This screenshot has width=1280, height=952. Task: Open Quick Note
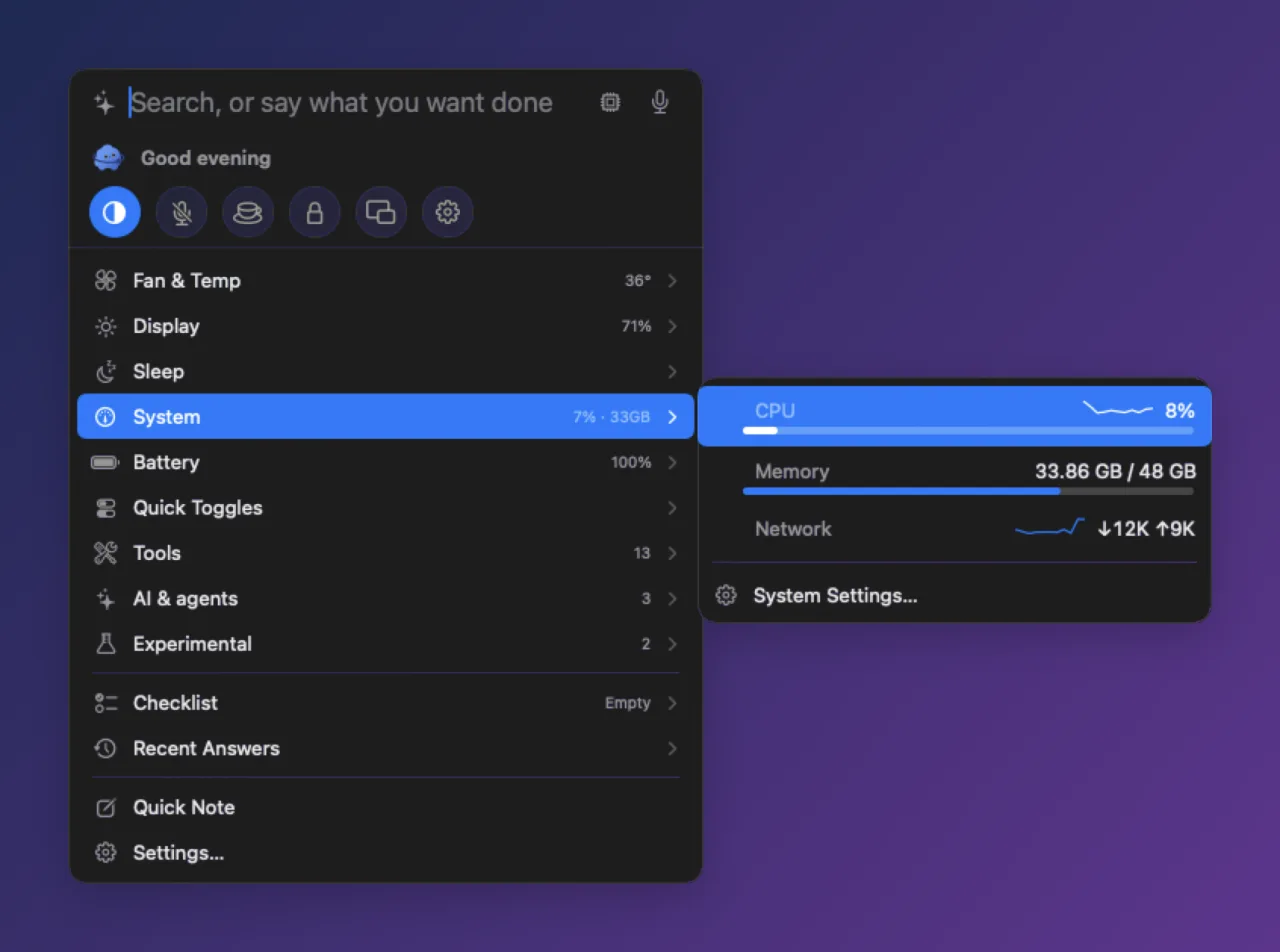tap(386, 808)
